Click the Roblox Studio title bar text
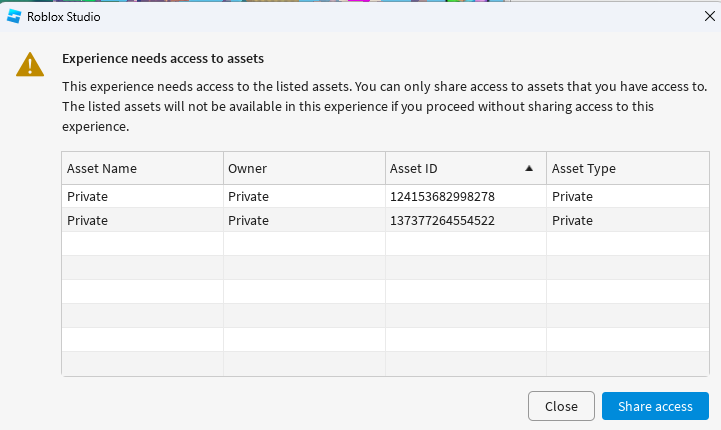The height and width of the screenshot is (430, 721). pos(63,17)
